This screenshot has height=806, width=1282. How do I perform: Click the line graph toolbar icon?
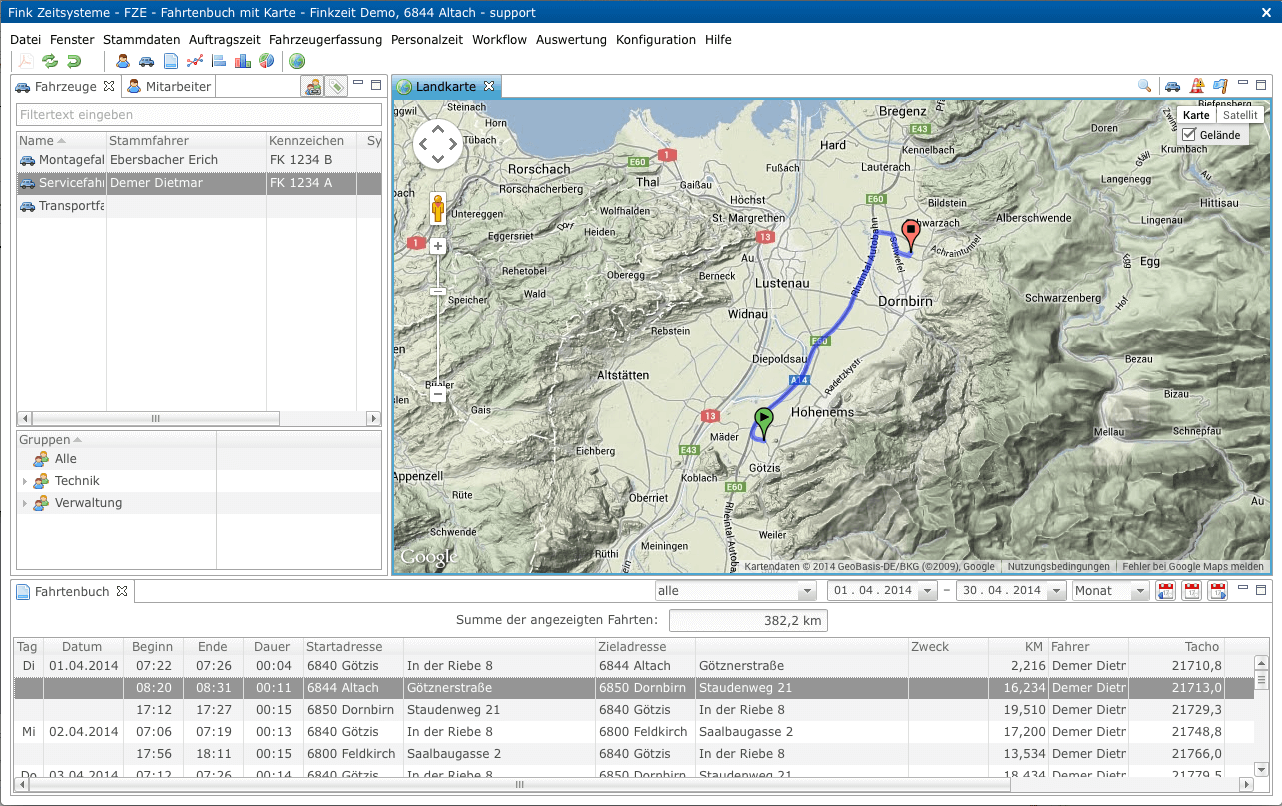pyautogui.click(x=195, y=62)
